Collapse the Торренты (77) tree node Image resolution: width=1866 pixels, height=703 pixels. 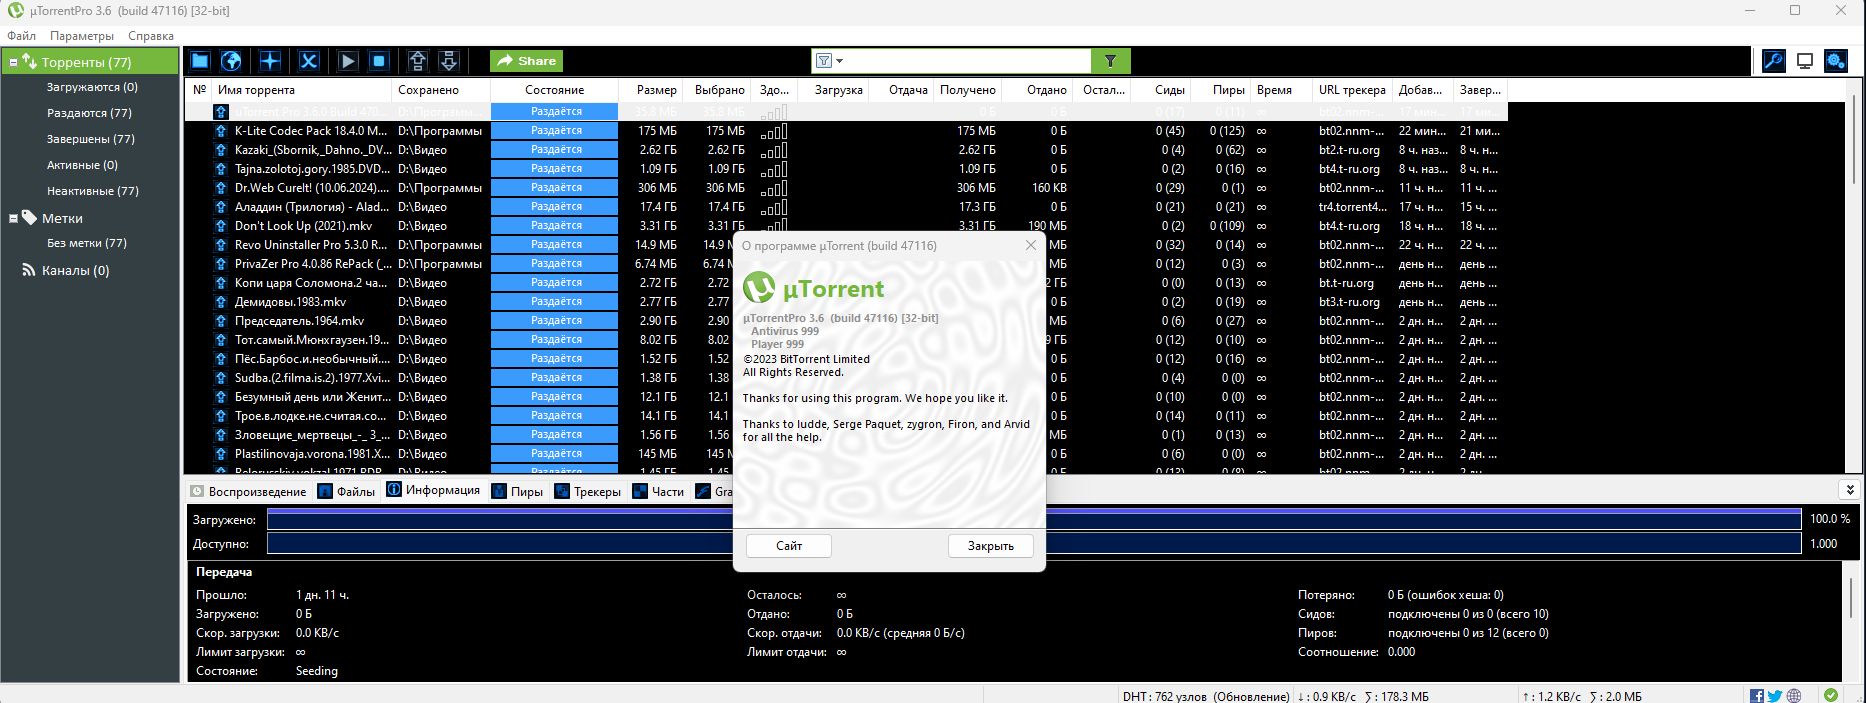(x=14, y=62)
